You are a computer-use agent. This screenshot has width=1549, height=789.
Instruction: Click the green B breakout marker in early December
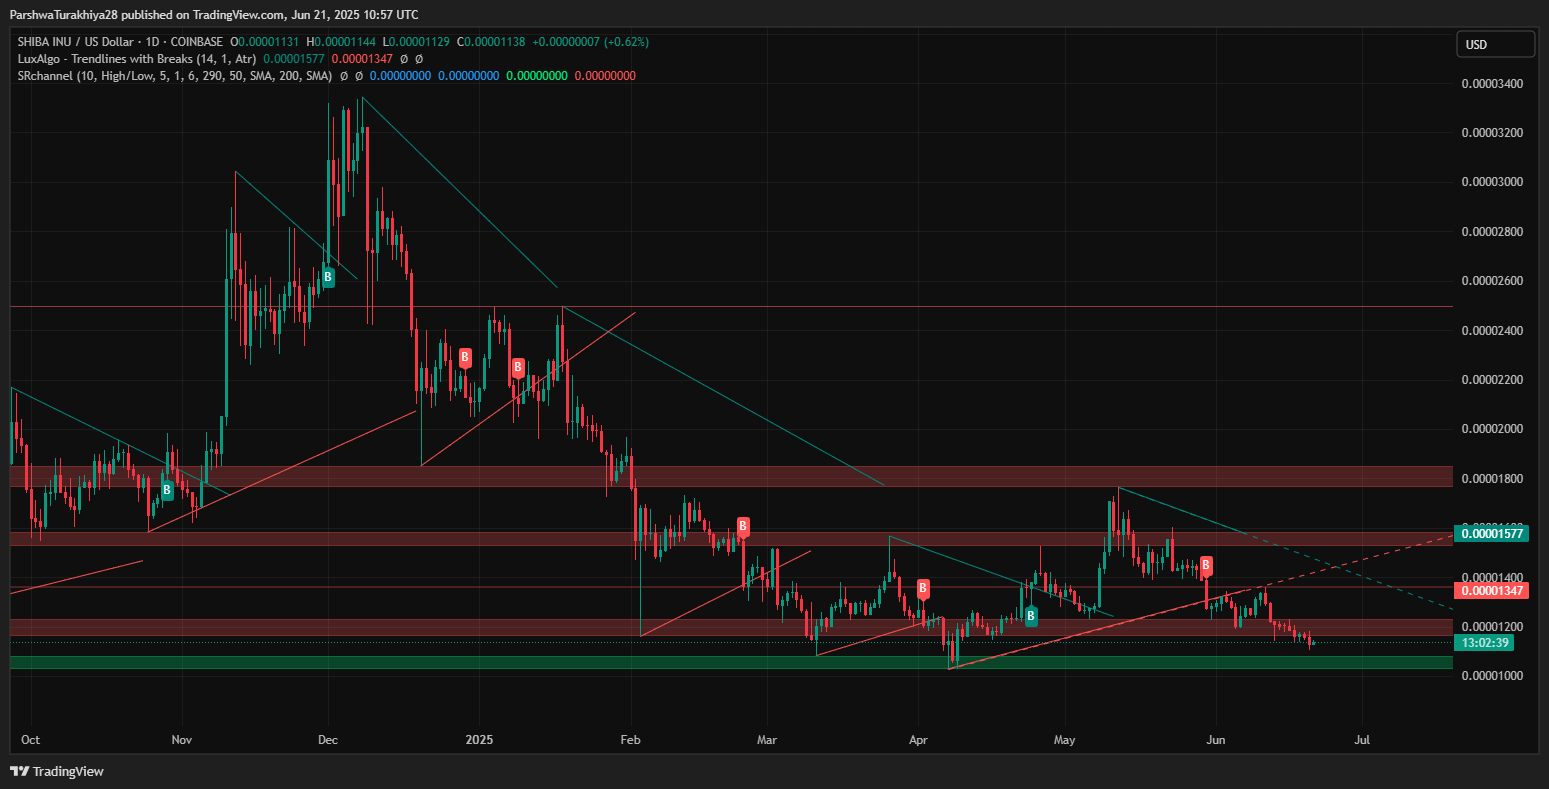327,277
